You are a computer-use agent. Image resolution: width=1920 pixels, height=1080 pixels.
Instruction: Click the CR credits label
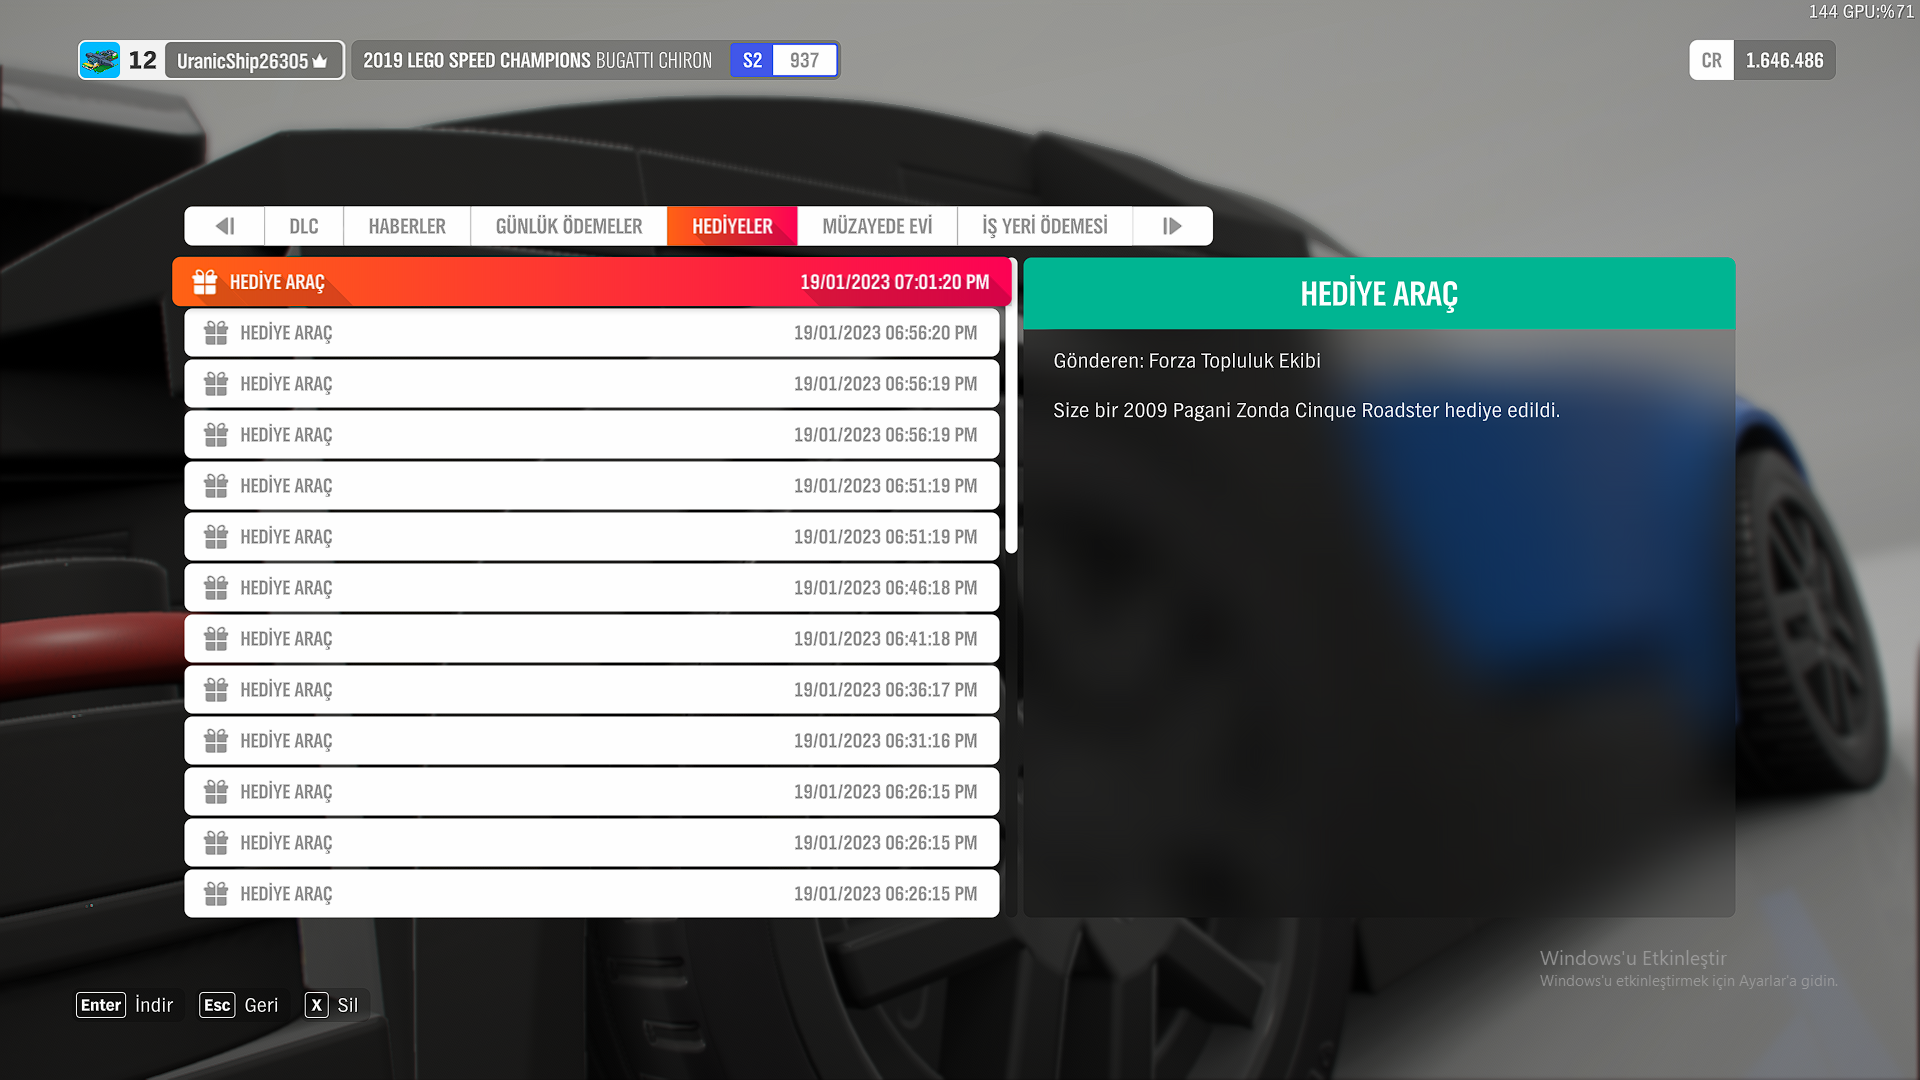click(1711, 60)
